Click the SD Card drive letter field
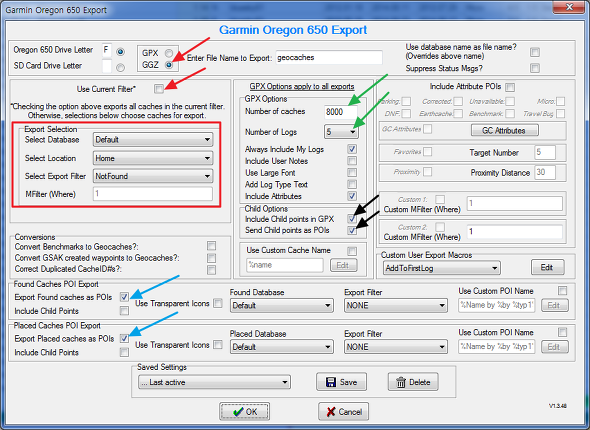Screen dimensions: 590x430 coord(107,66)
